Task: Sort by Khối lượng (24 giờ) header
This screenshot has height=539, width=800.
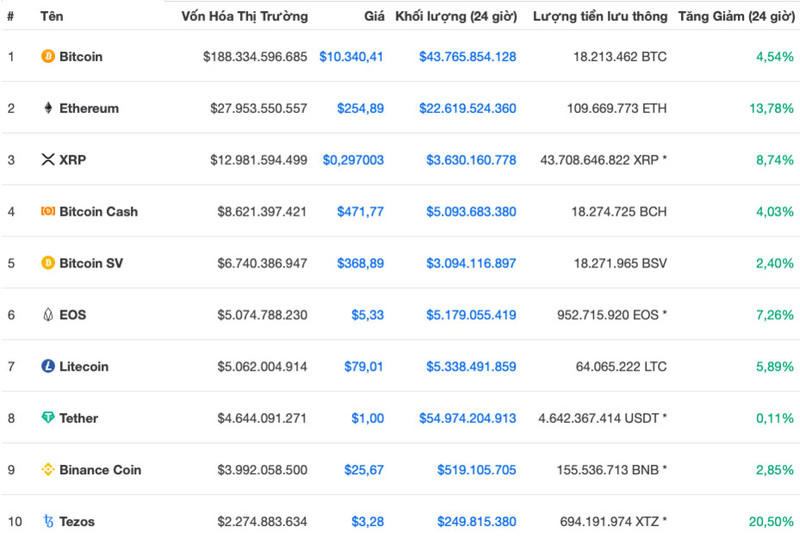Action: click(456, 17)
